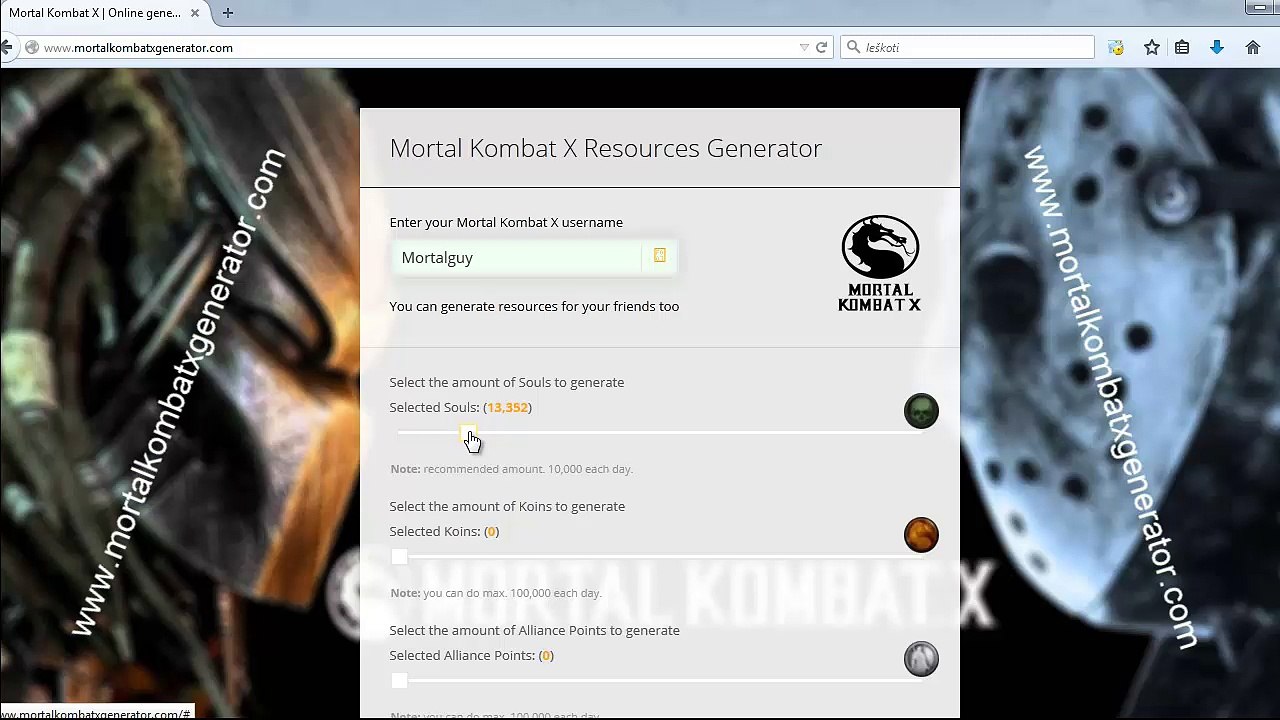Click 'Select the amount of Souls to generate'
Viewport: 1280px width, 720px height.
pos(507,382)
